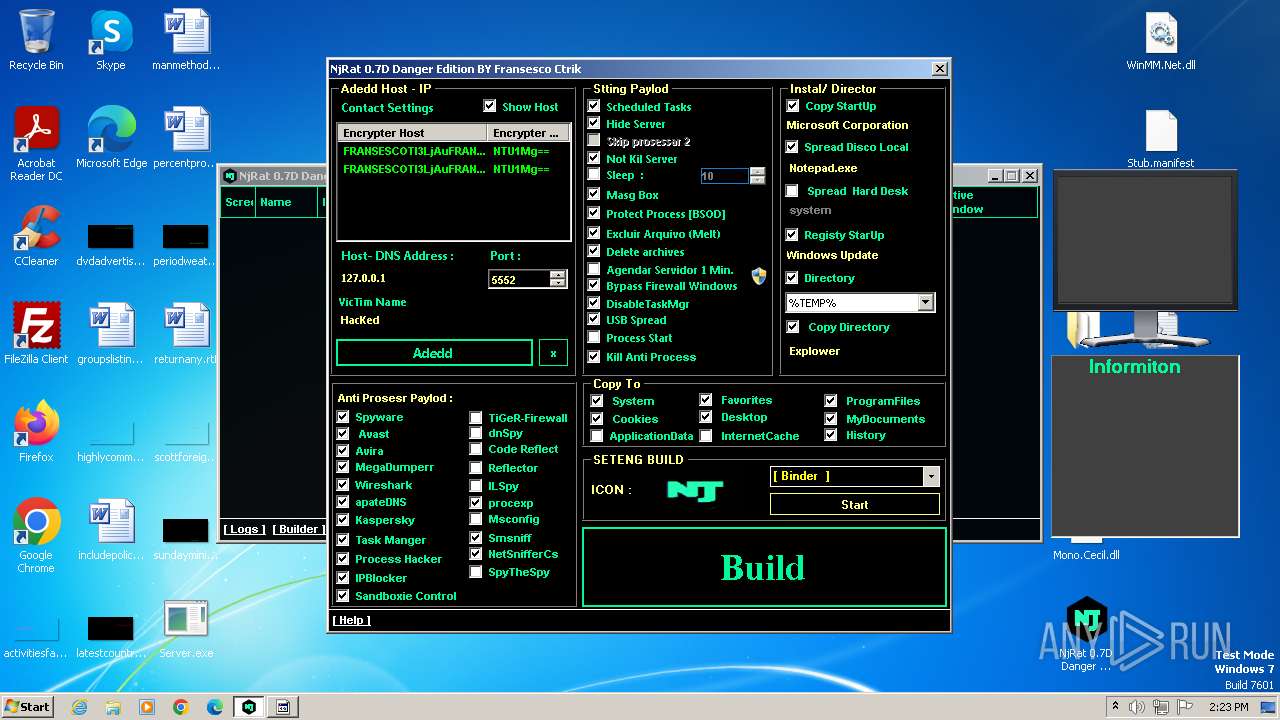
Task: Click the Sleep value field
Action: point(724,176)
